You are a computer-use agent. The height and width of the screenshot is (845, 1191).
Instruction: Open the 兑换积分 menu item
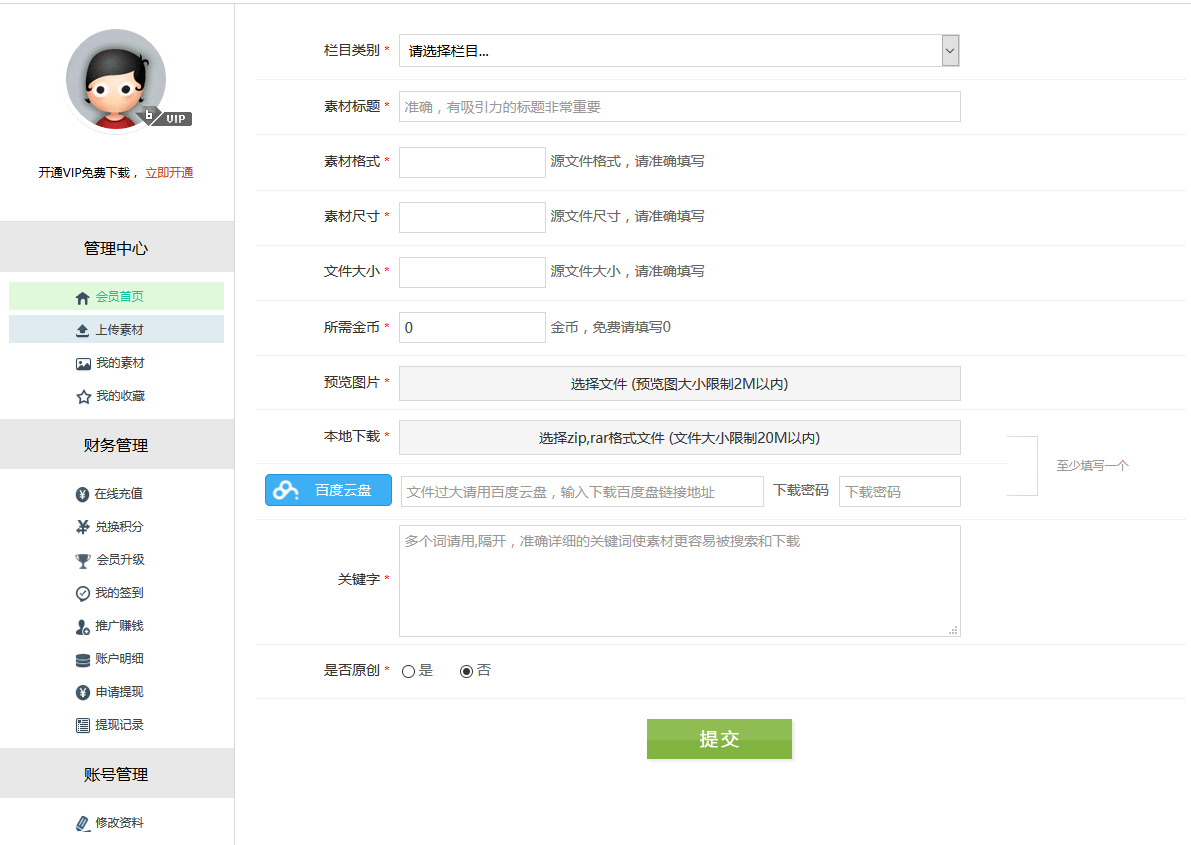tap(119, 527)
